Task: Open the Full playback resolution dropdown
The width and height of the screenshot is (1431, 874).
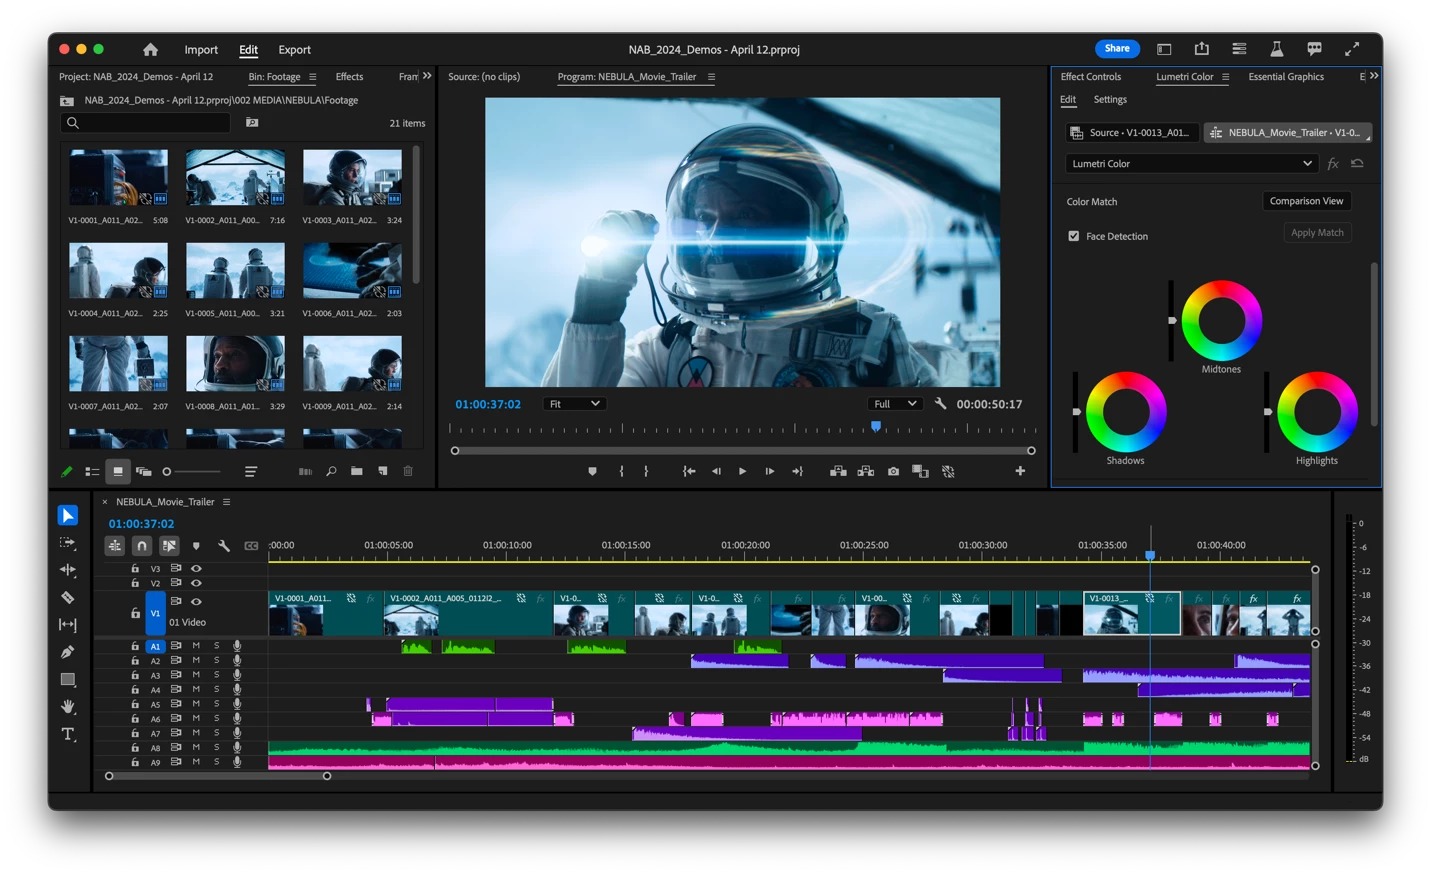Action: pos(895,404)
